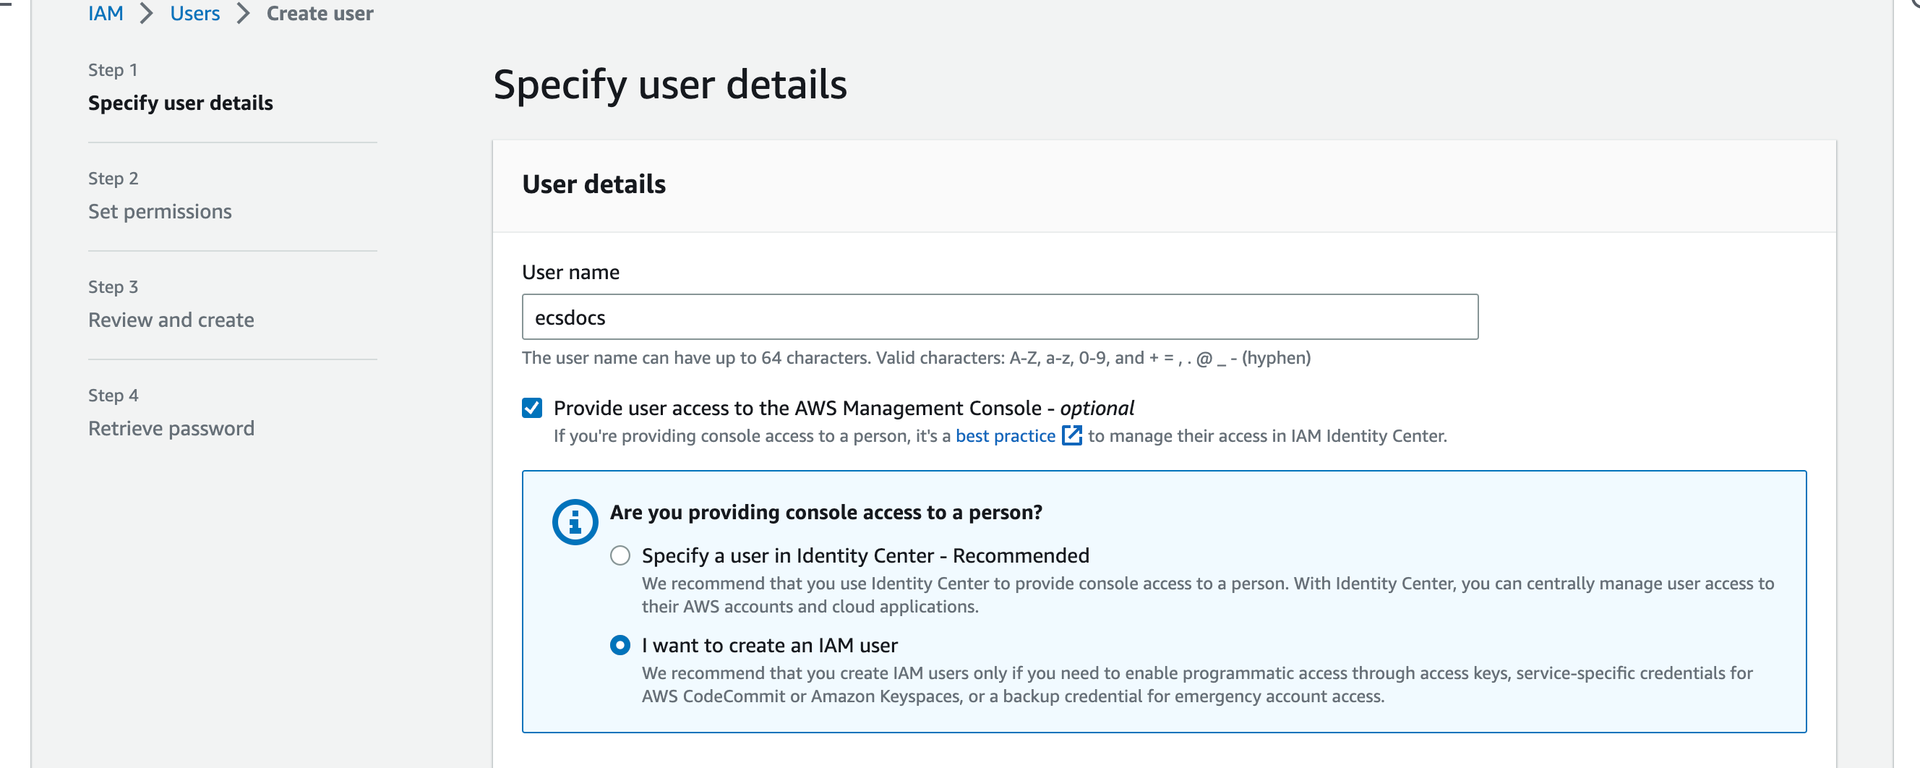This screenshot has height=768, width=1920.
Task: Go to Step 2 Set permissions
Action: (160, 212)
